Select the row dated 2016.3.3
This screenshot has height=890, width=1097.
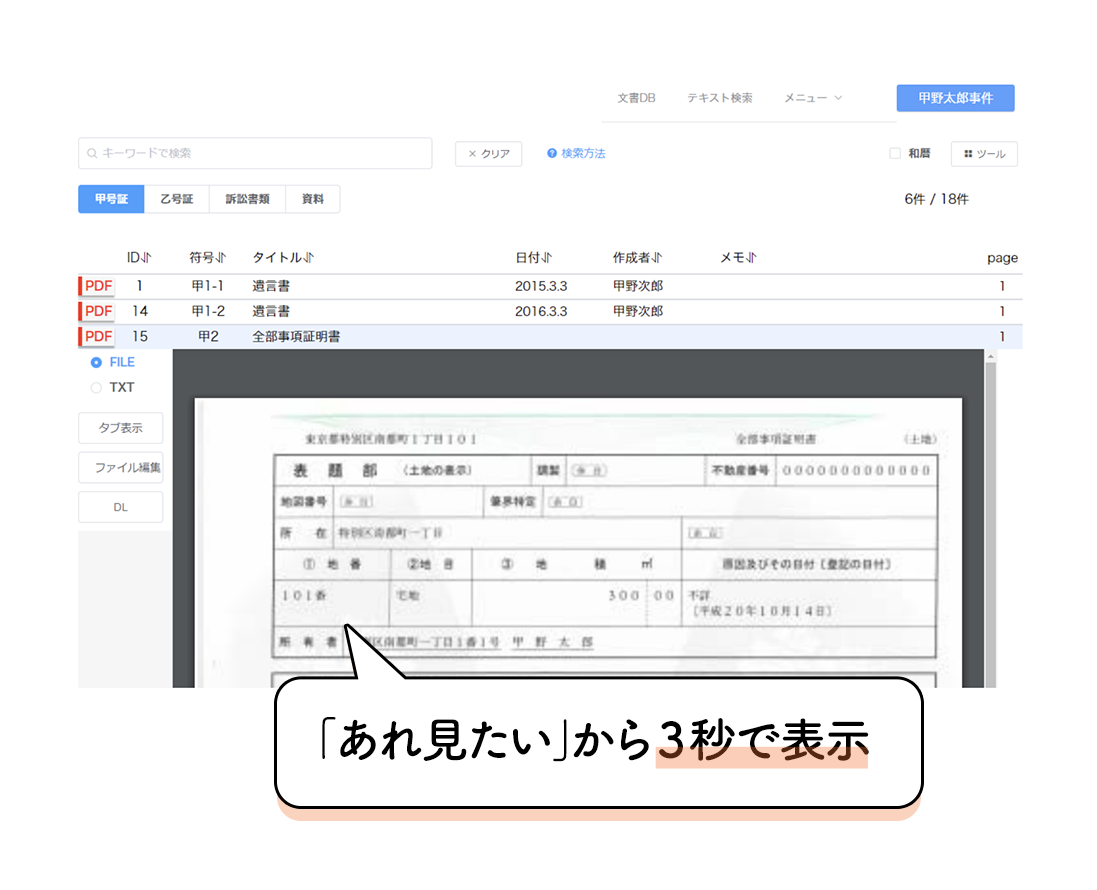pyautogui.click(x=550, y=311)
